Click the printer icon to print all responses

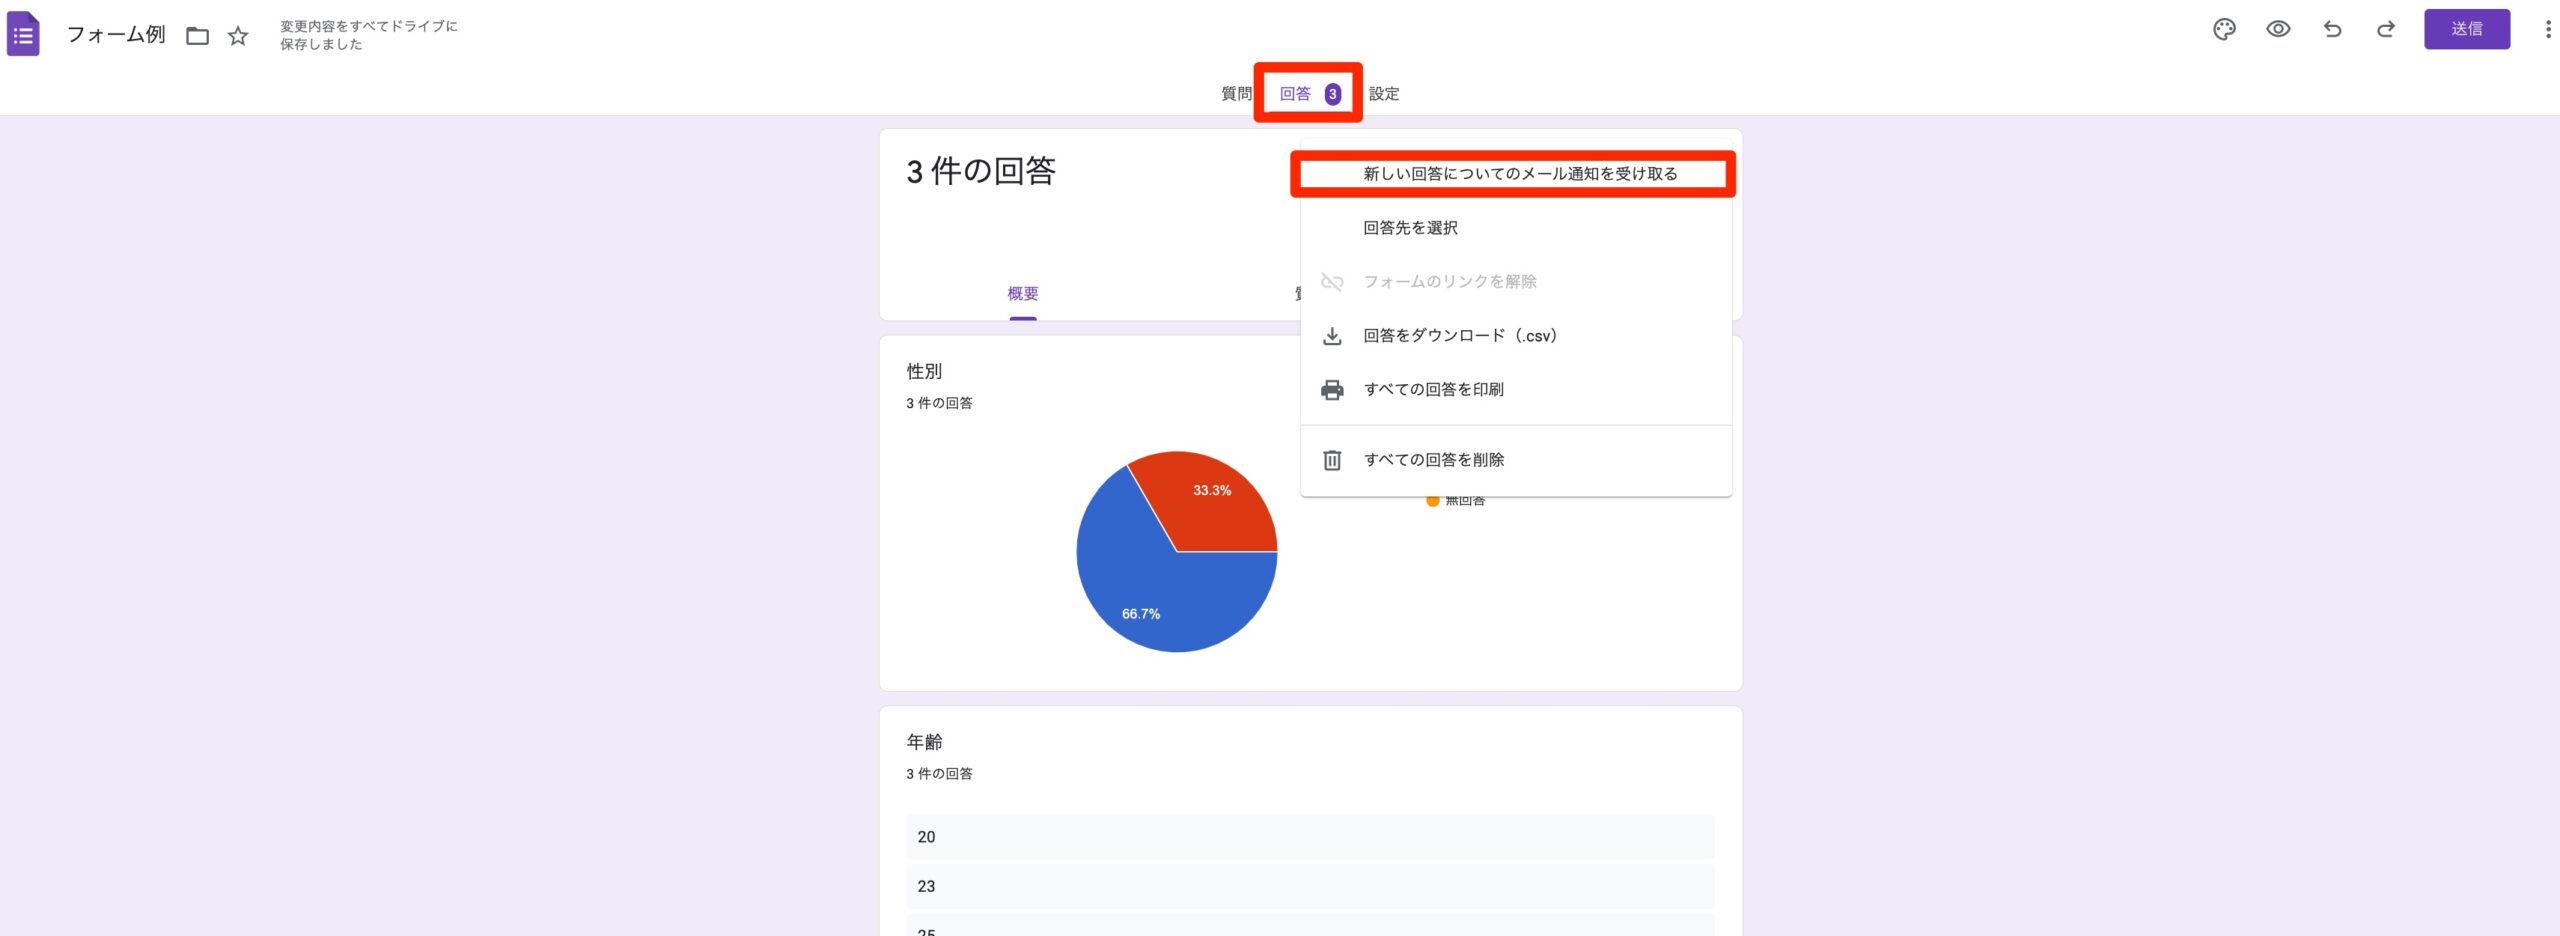click(x=1331, y=390)
